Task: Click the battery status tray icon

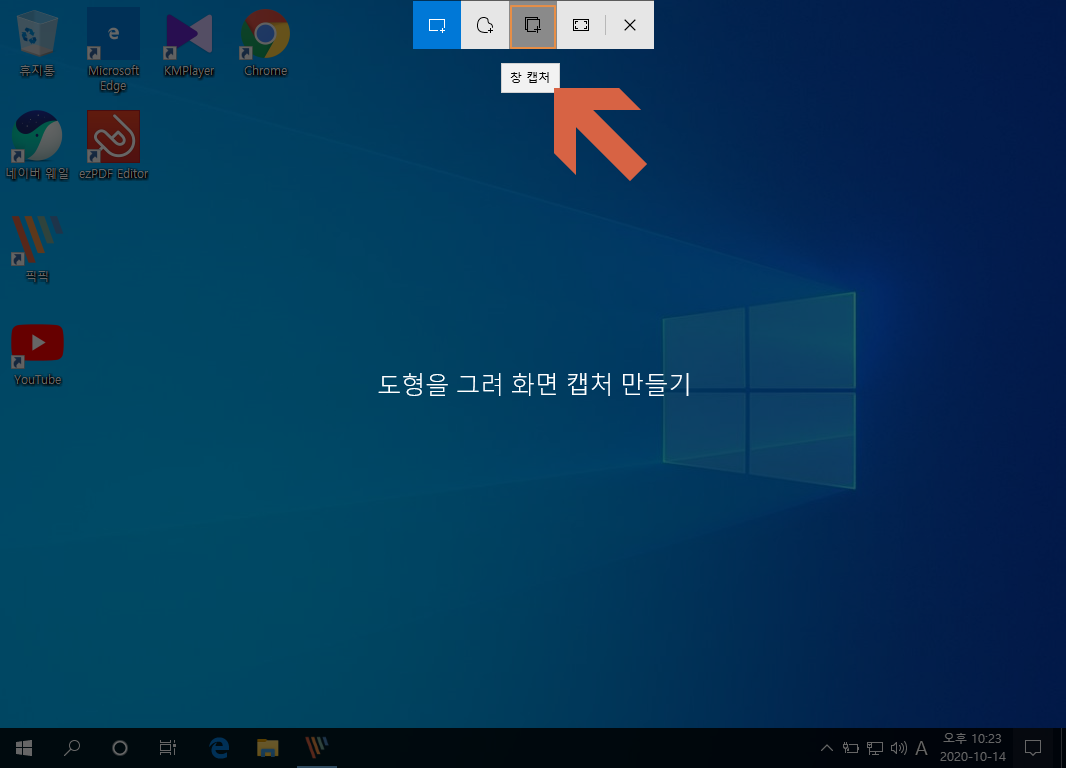Action: click(850, 748)
